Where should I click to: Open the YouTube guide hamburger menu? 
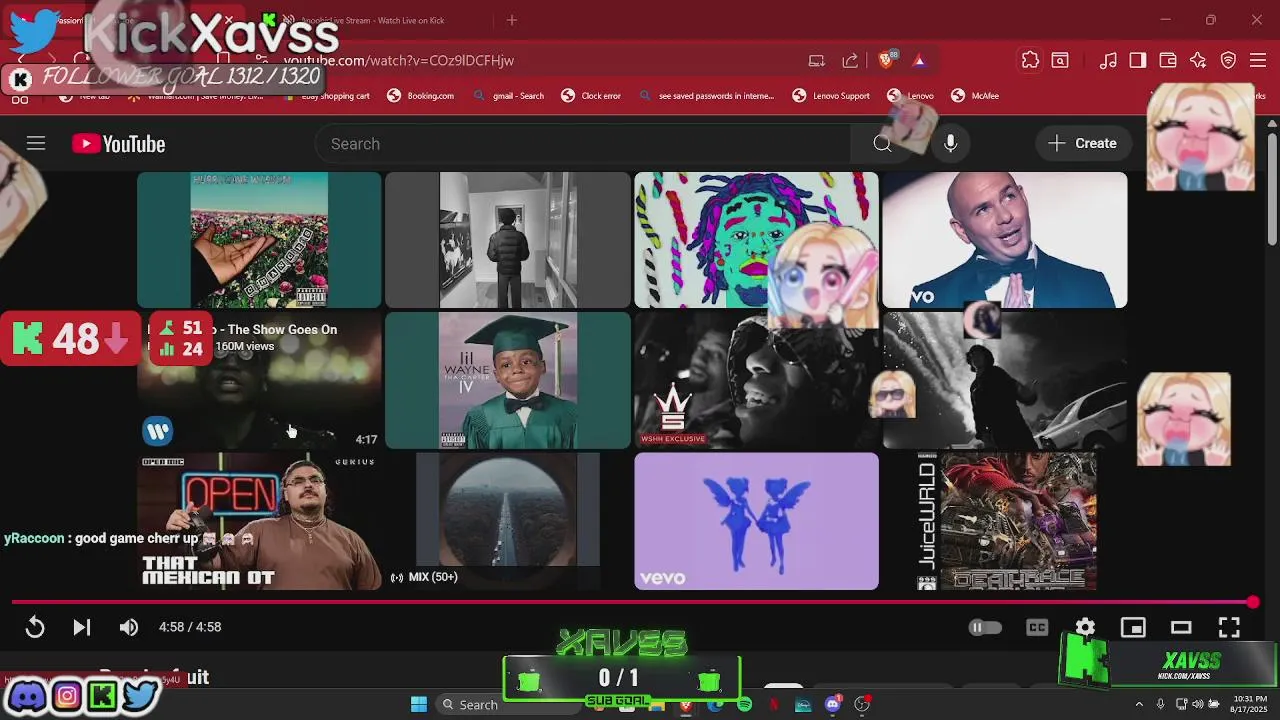tap(36, 144)
